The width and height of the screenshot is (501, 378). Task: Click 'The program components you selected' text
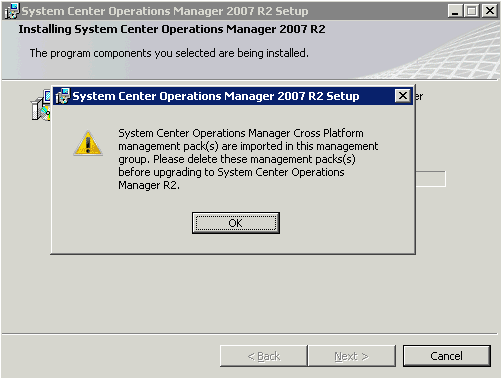pos(169,53)
